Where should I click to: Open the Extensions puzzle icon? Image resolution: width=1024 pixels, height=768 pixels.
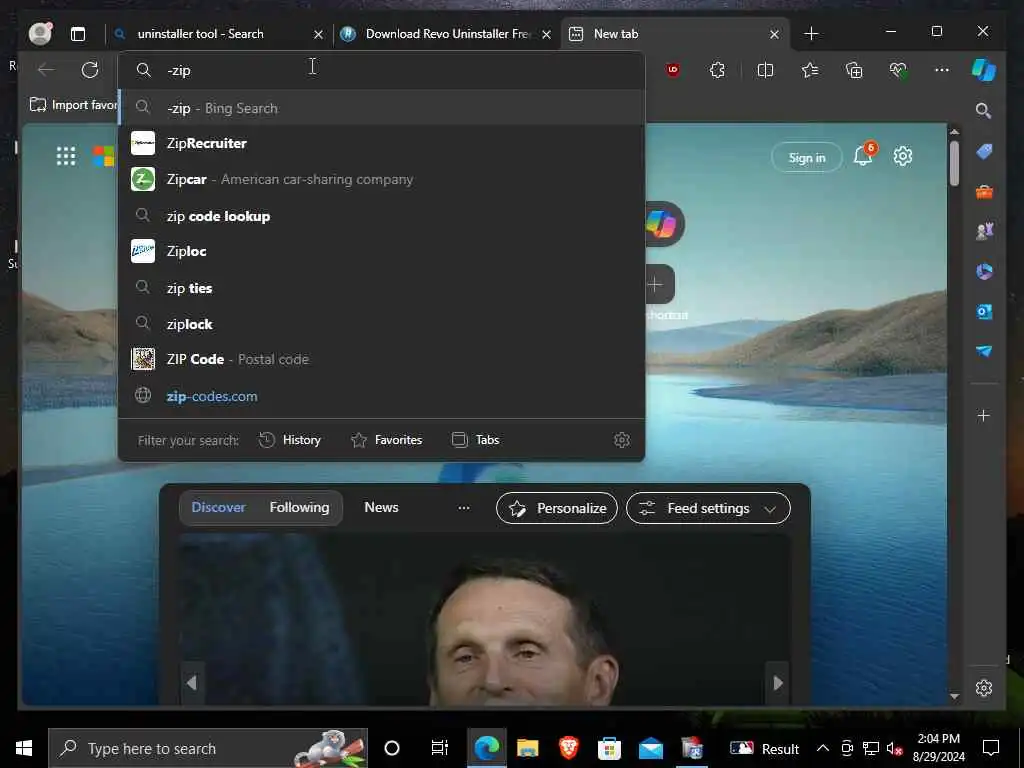717,70
